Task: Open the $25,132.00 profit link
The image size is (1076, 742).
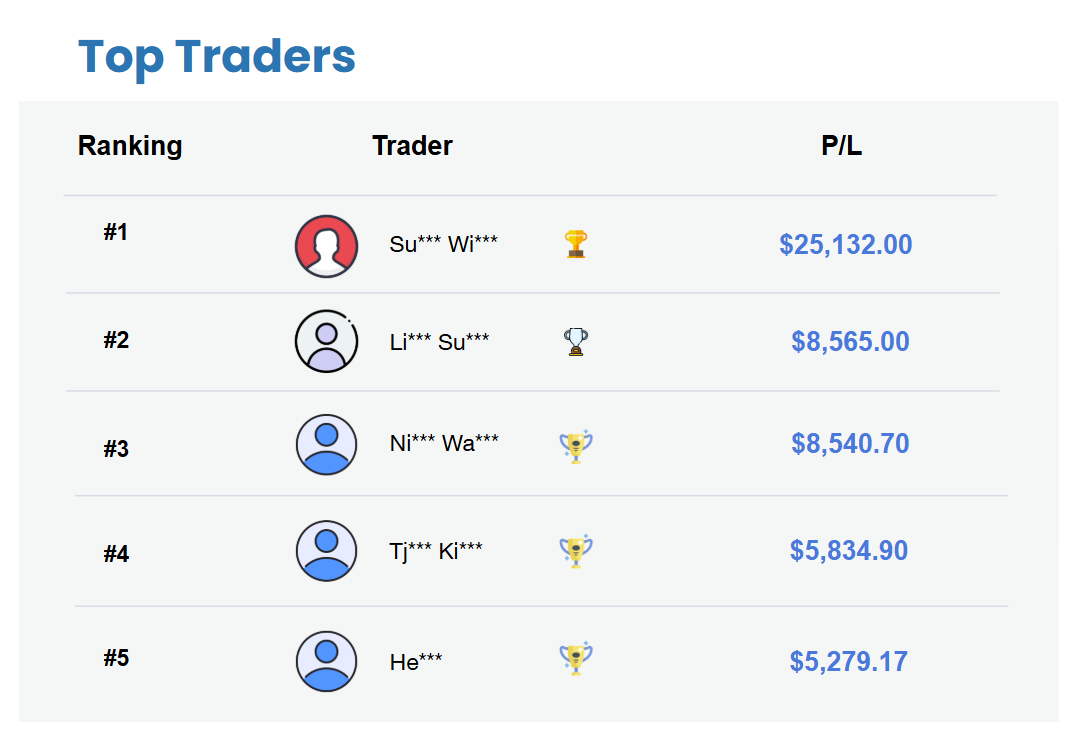Action: coord(846,244)
